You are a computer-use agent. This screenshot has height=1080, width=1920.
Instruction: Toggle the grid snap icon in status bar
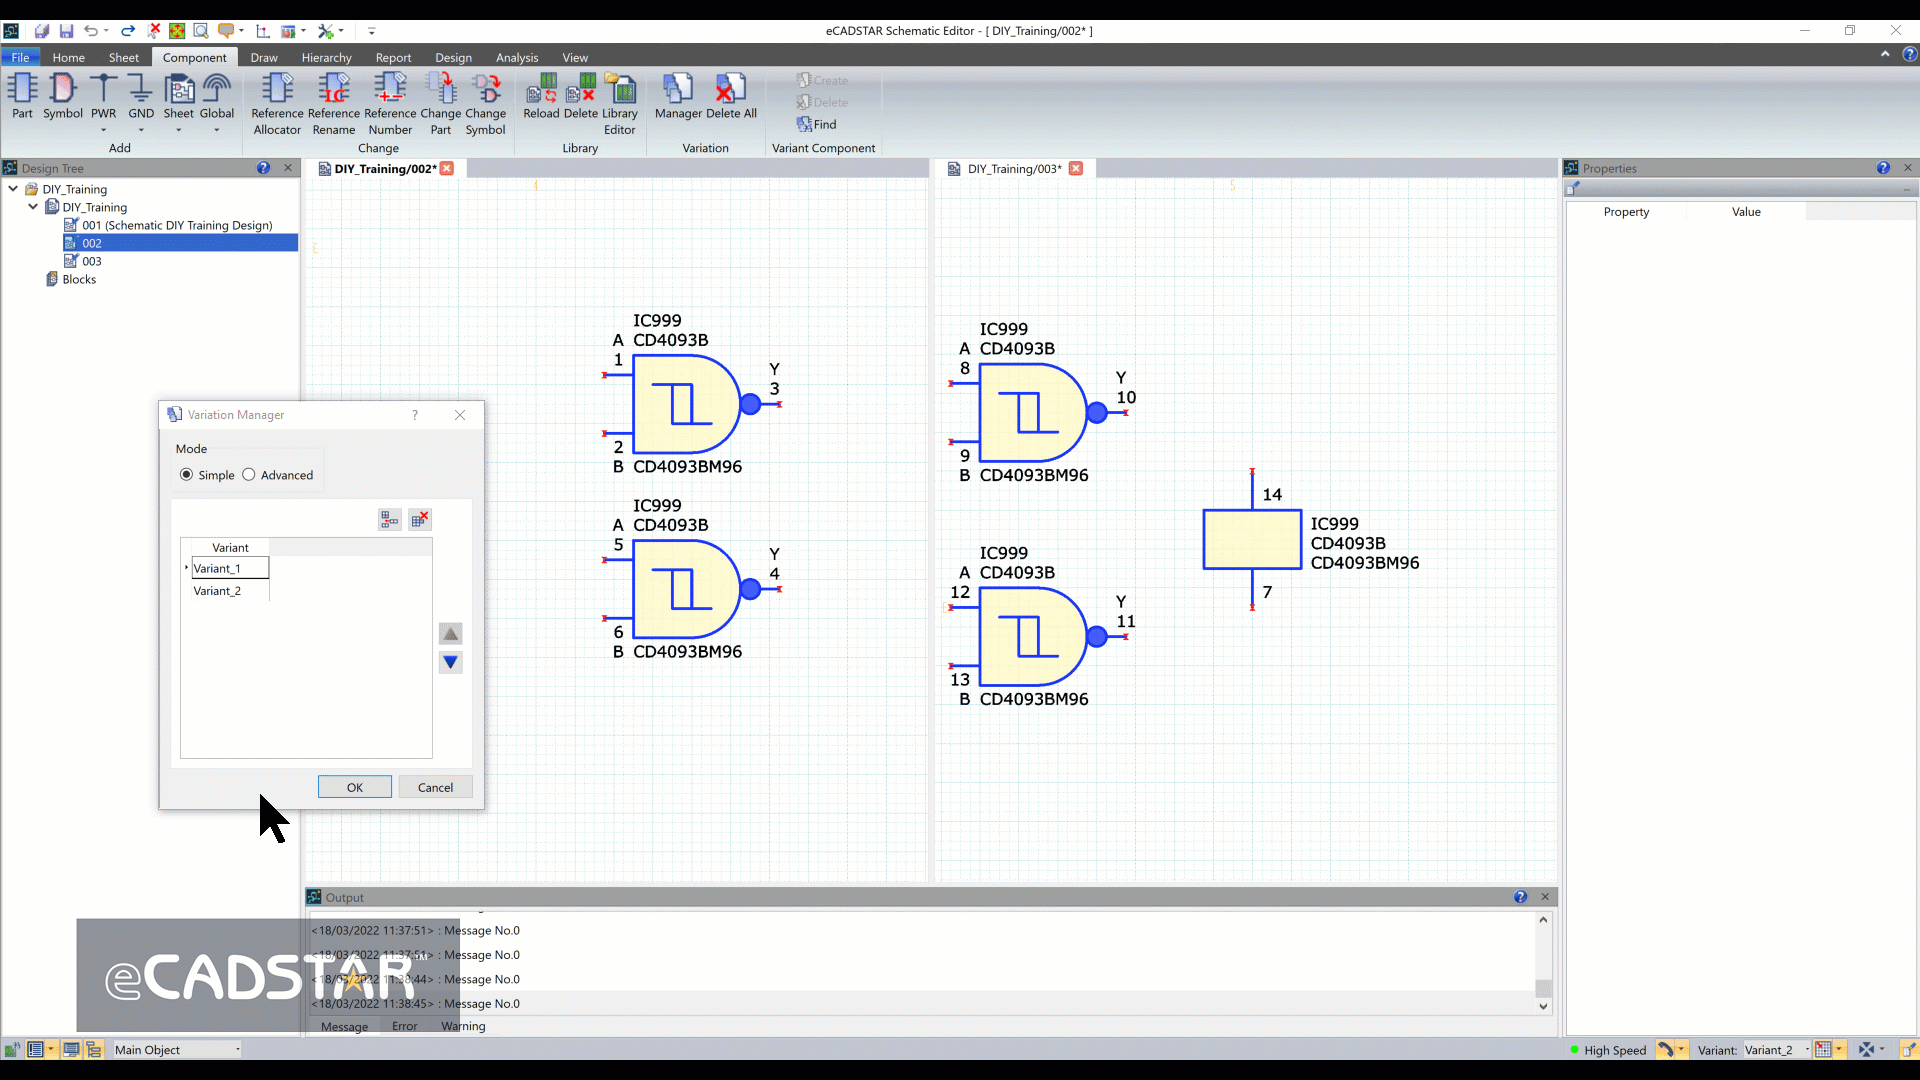point(1823,1049)
